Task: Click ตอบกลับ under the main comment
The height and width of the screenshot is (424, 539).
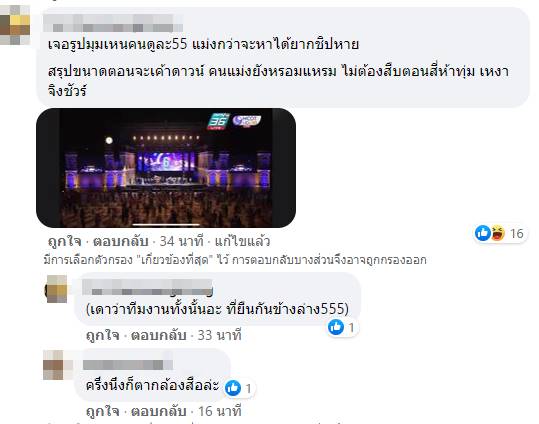Action: click(121, 241)
